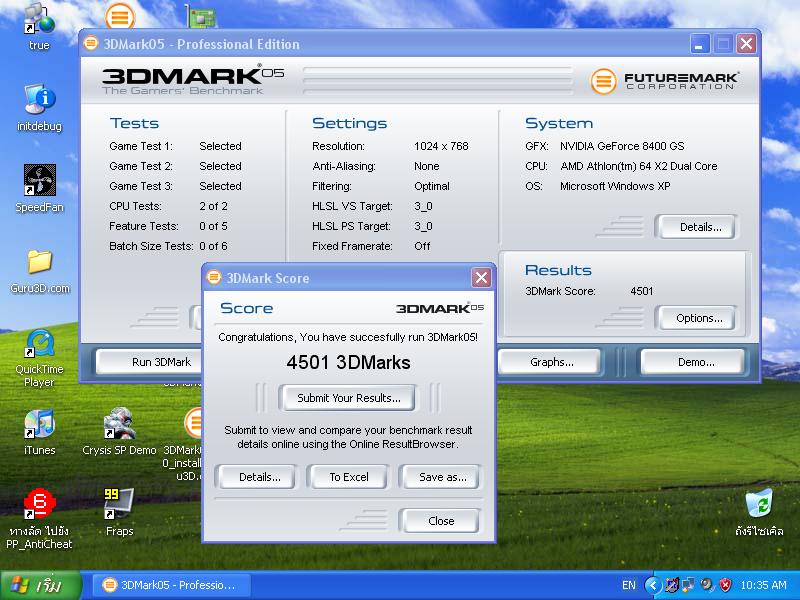The image size is (800, 600).
Task: Minimize the 3DMark05 main window
Action: coord(700,44)
